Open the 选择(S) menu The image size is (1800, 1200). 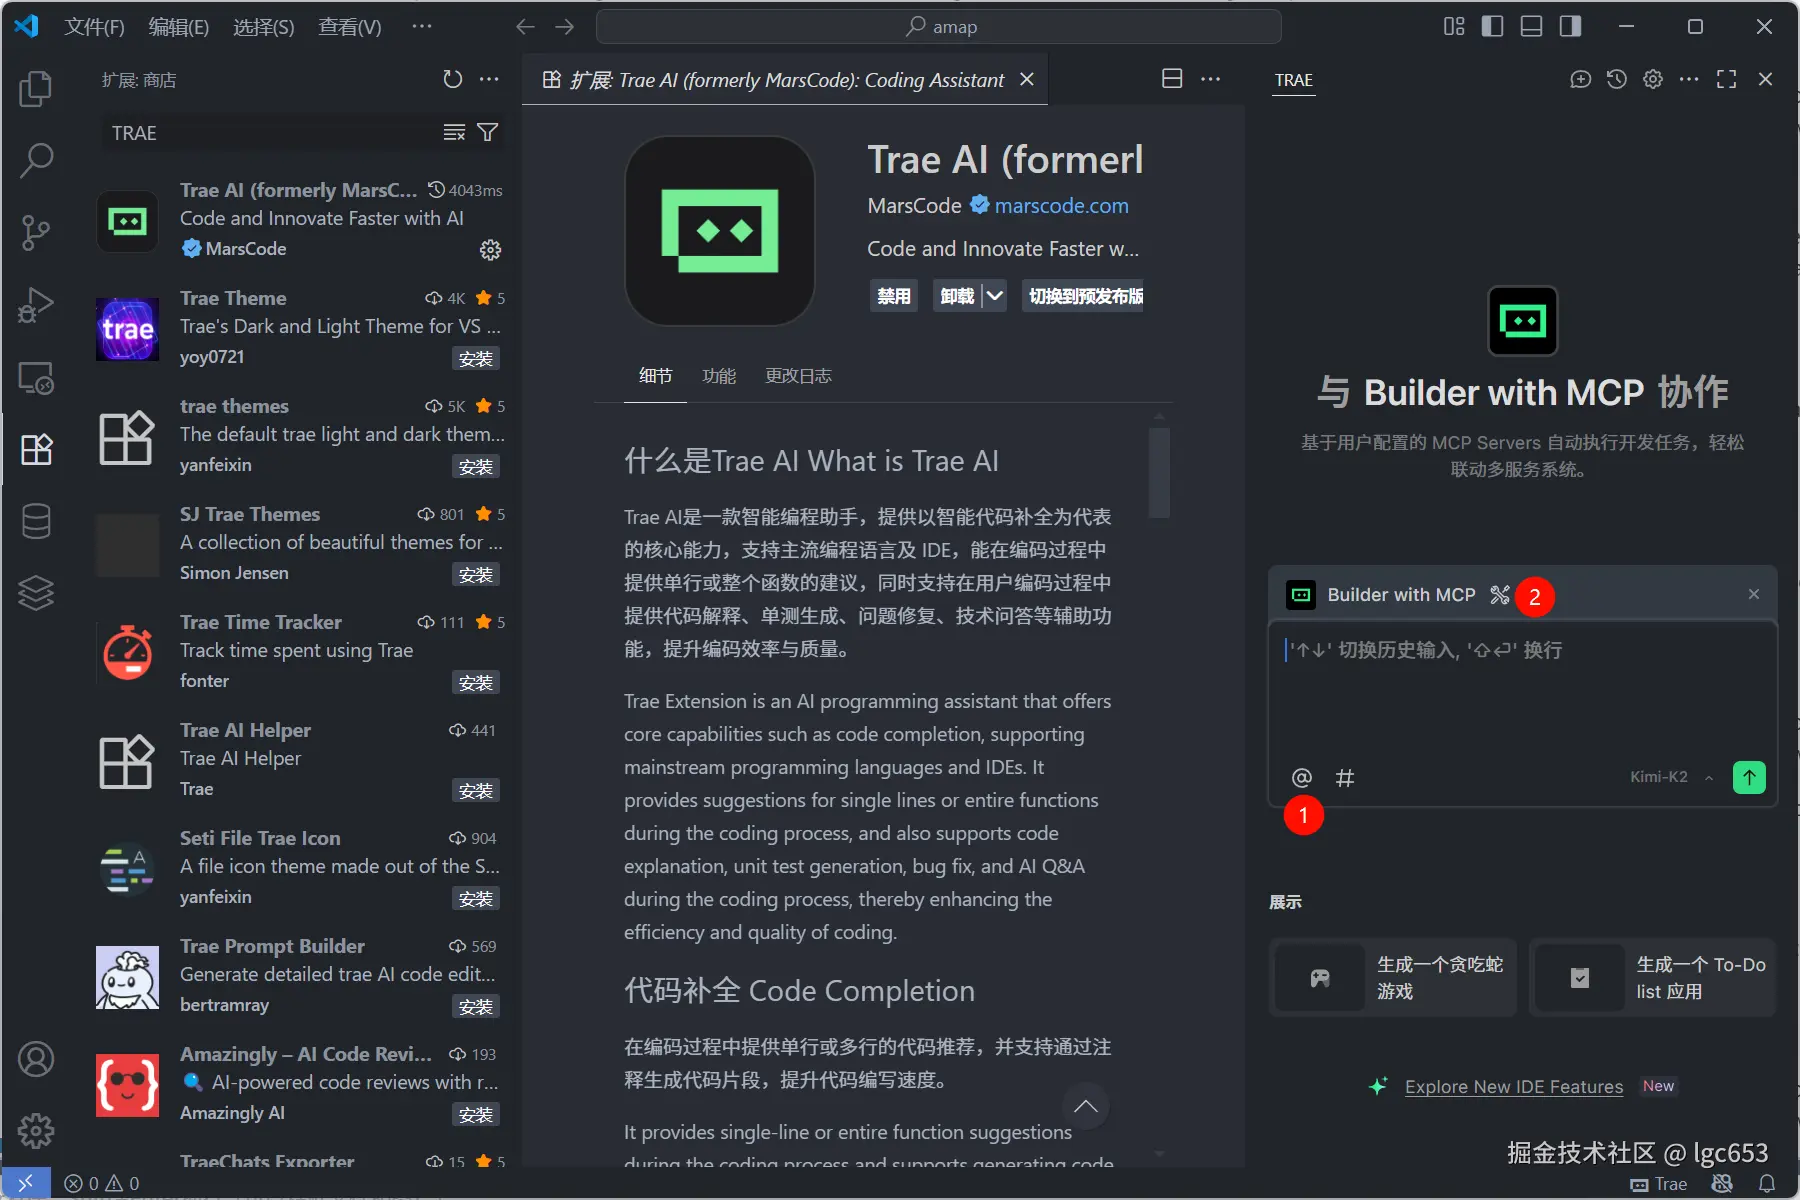[264, 27]
